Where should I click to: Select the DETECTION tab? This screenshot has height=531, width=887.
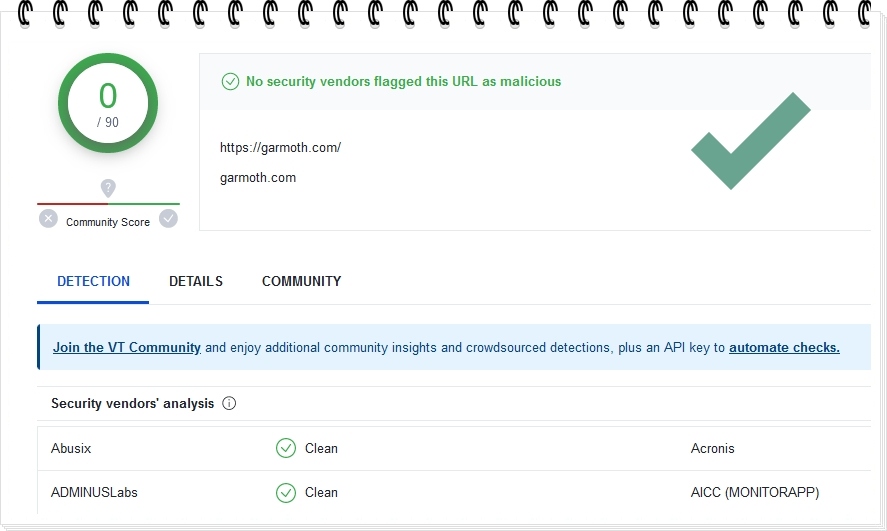[93, 281]
